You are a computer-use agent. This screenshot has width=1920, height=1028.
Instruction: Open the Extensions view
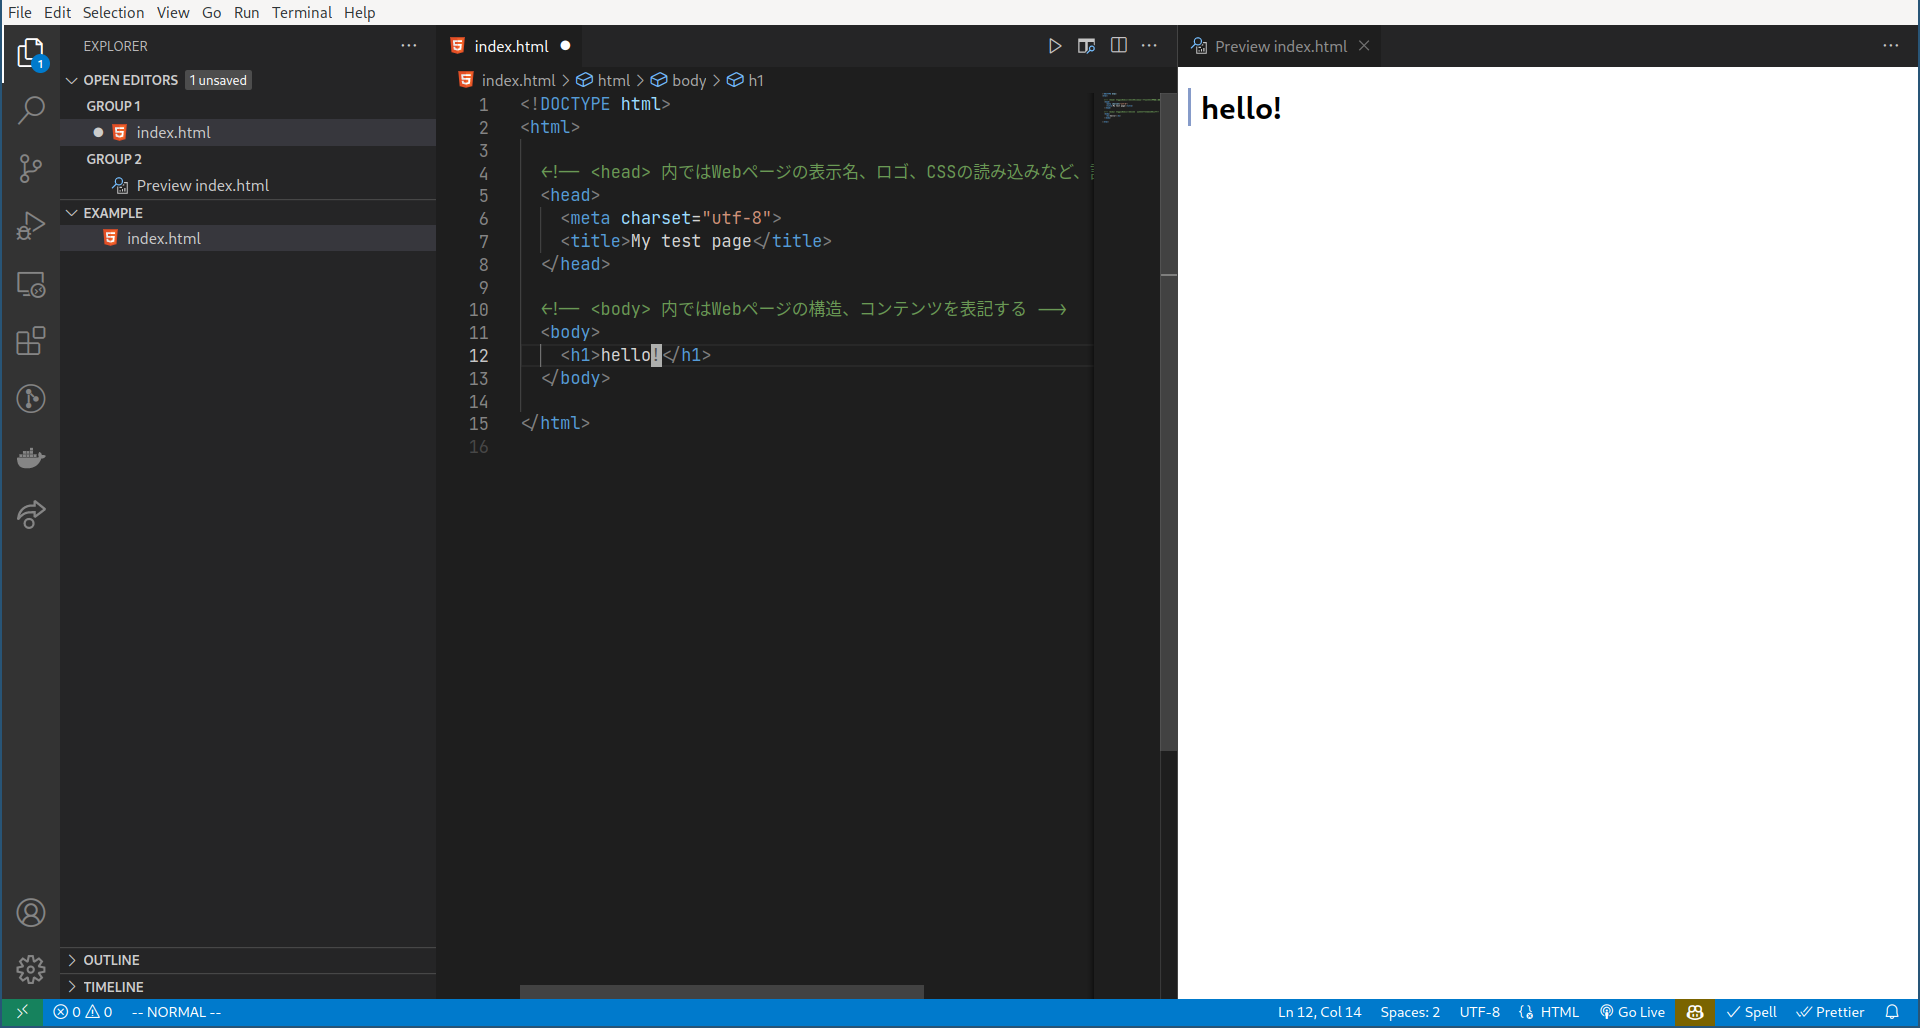click(x=31, y=341)
